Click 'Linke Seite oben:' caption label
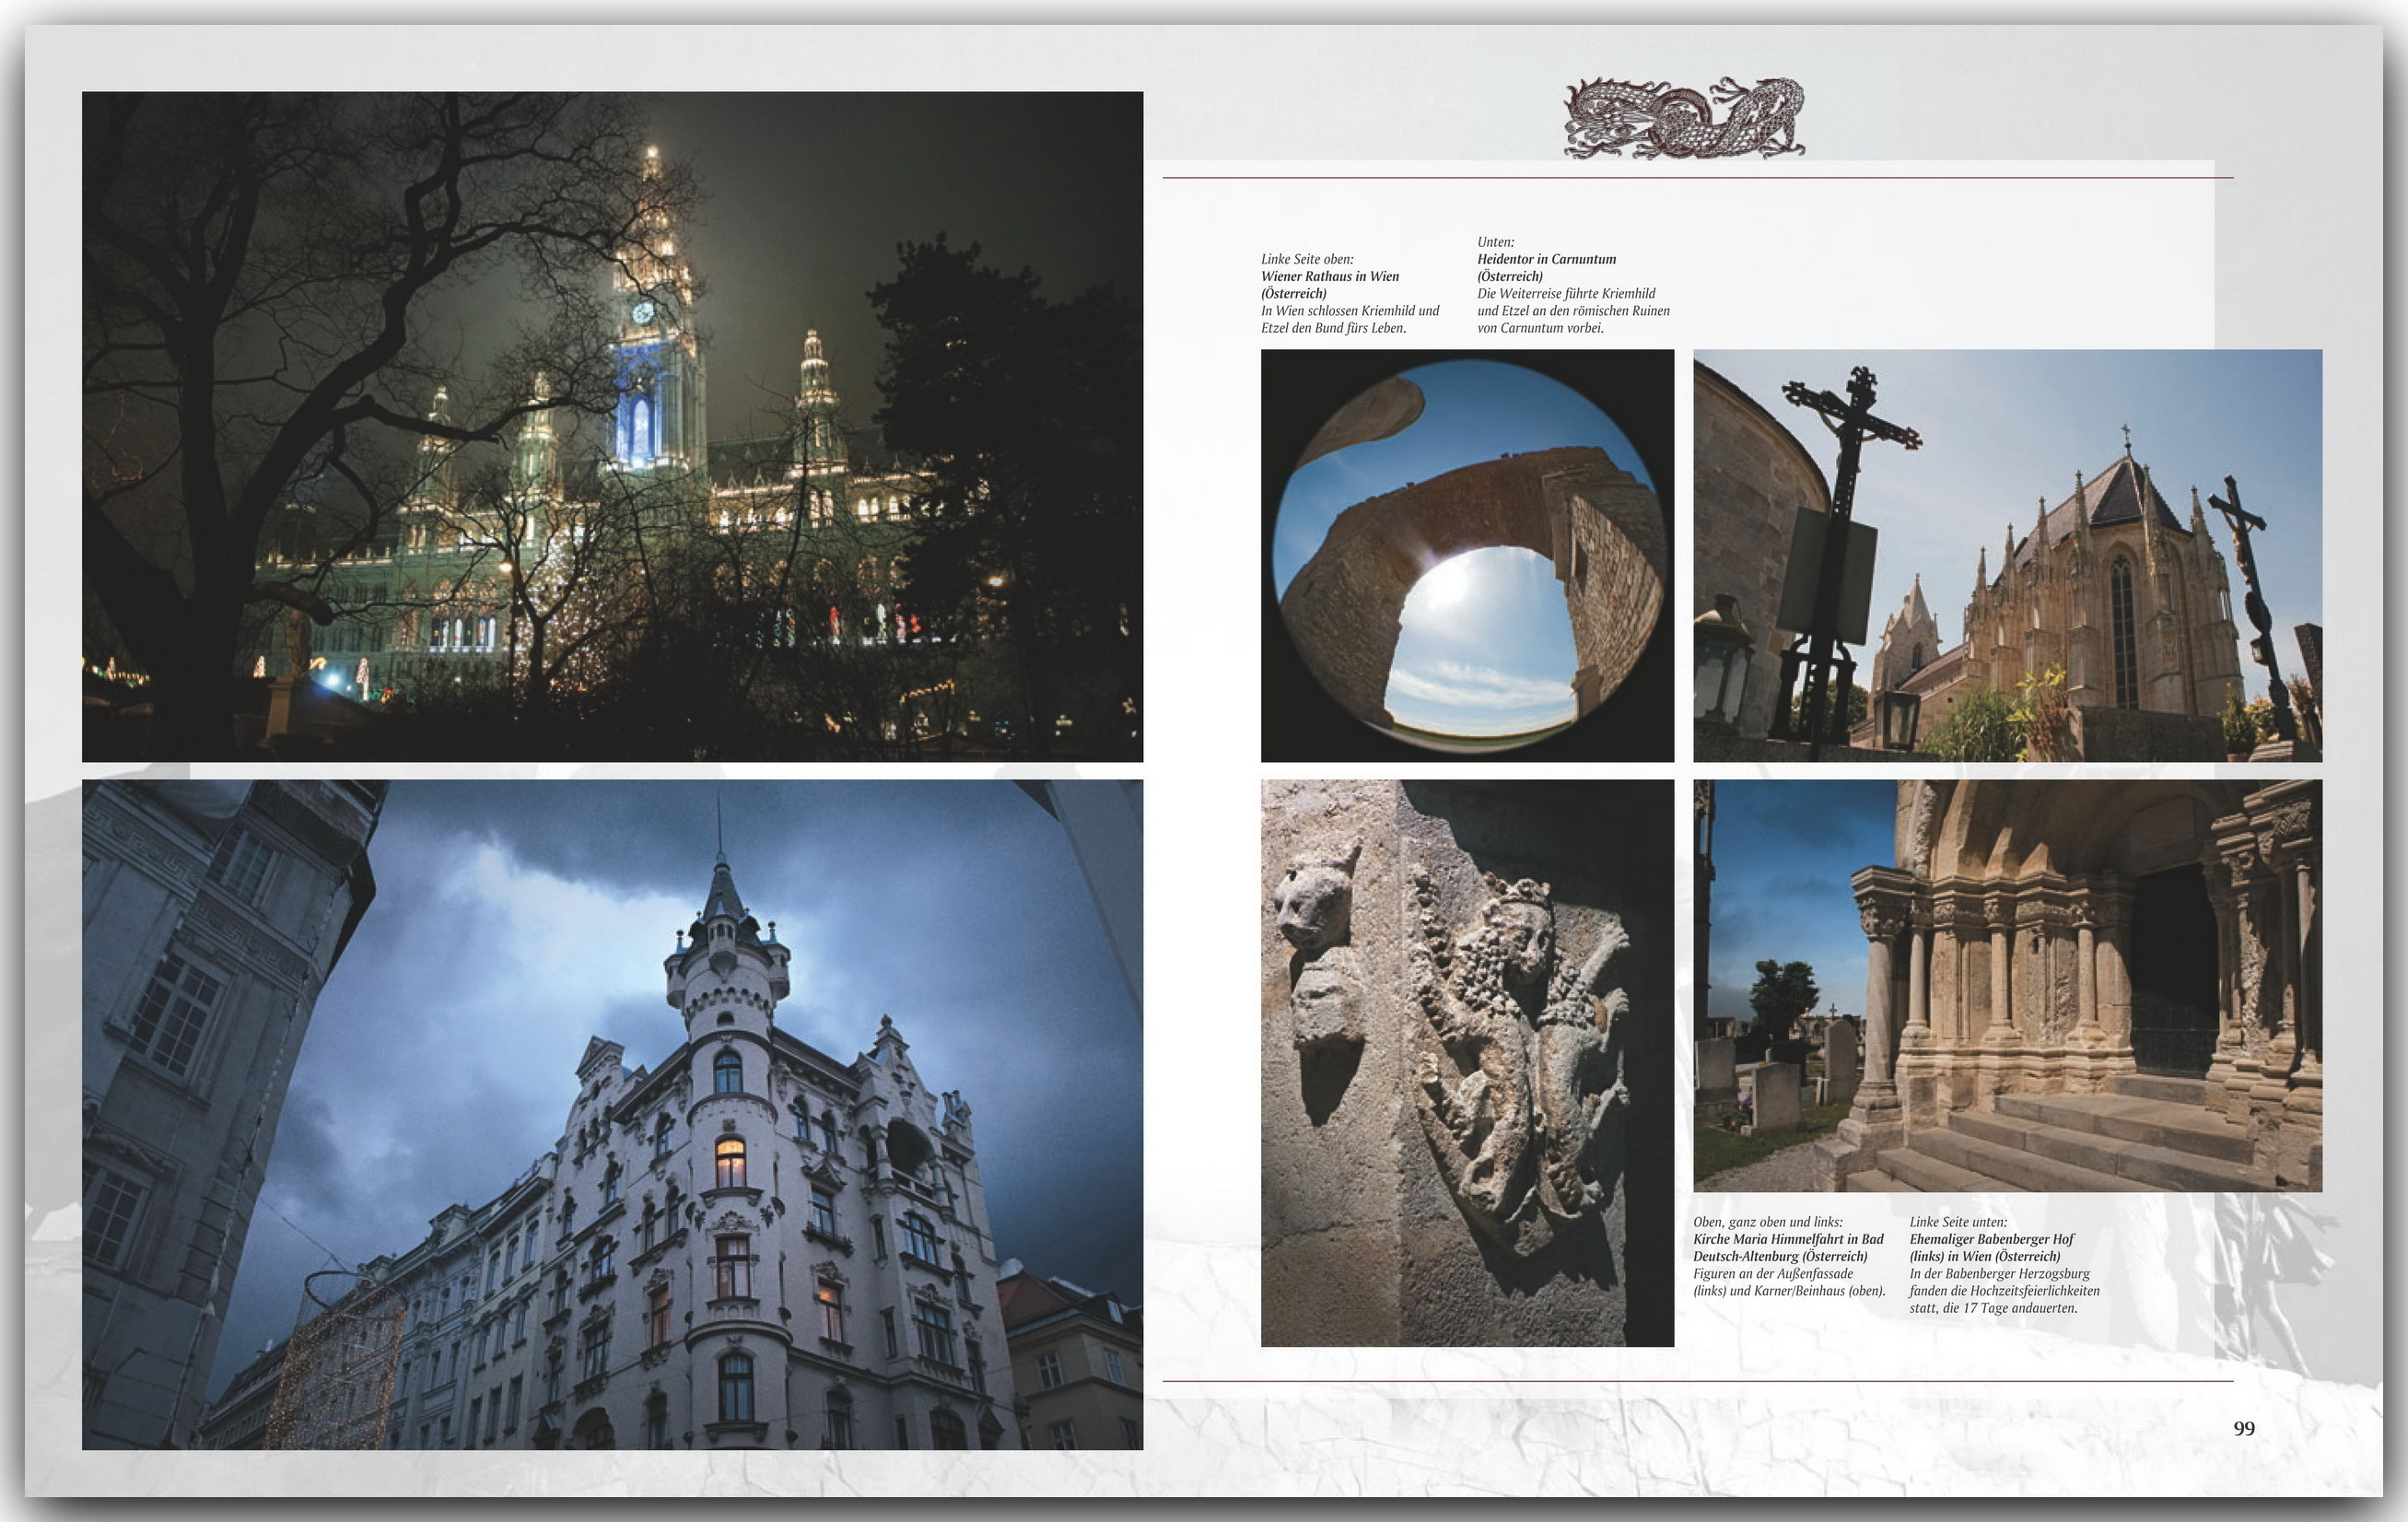The image size is (2408, 1522). [1307, 259]
